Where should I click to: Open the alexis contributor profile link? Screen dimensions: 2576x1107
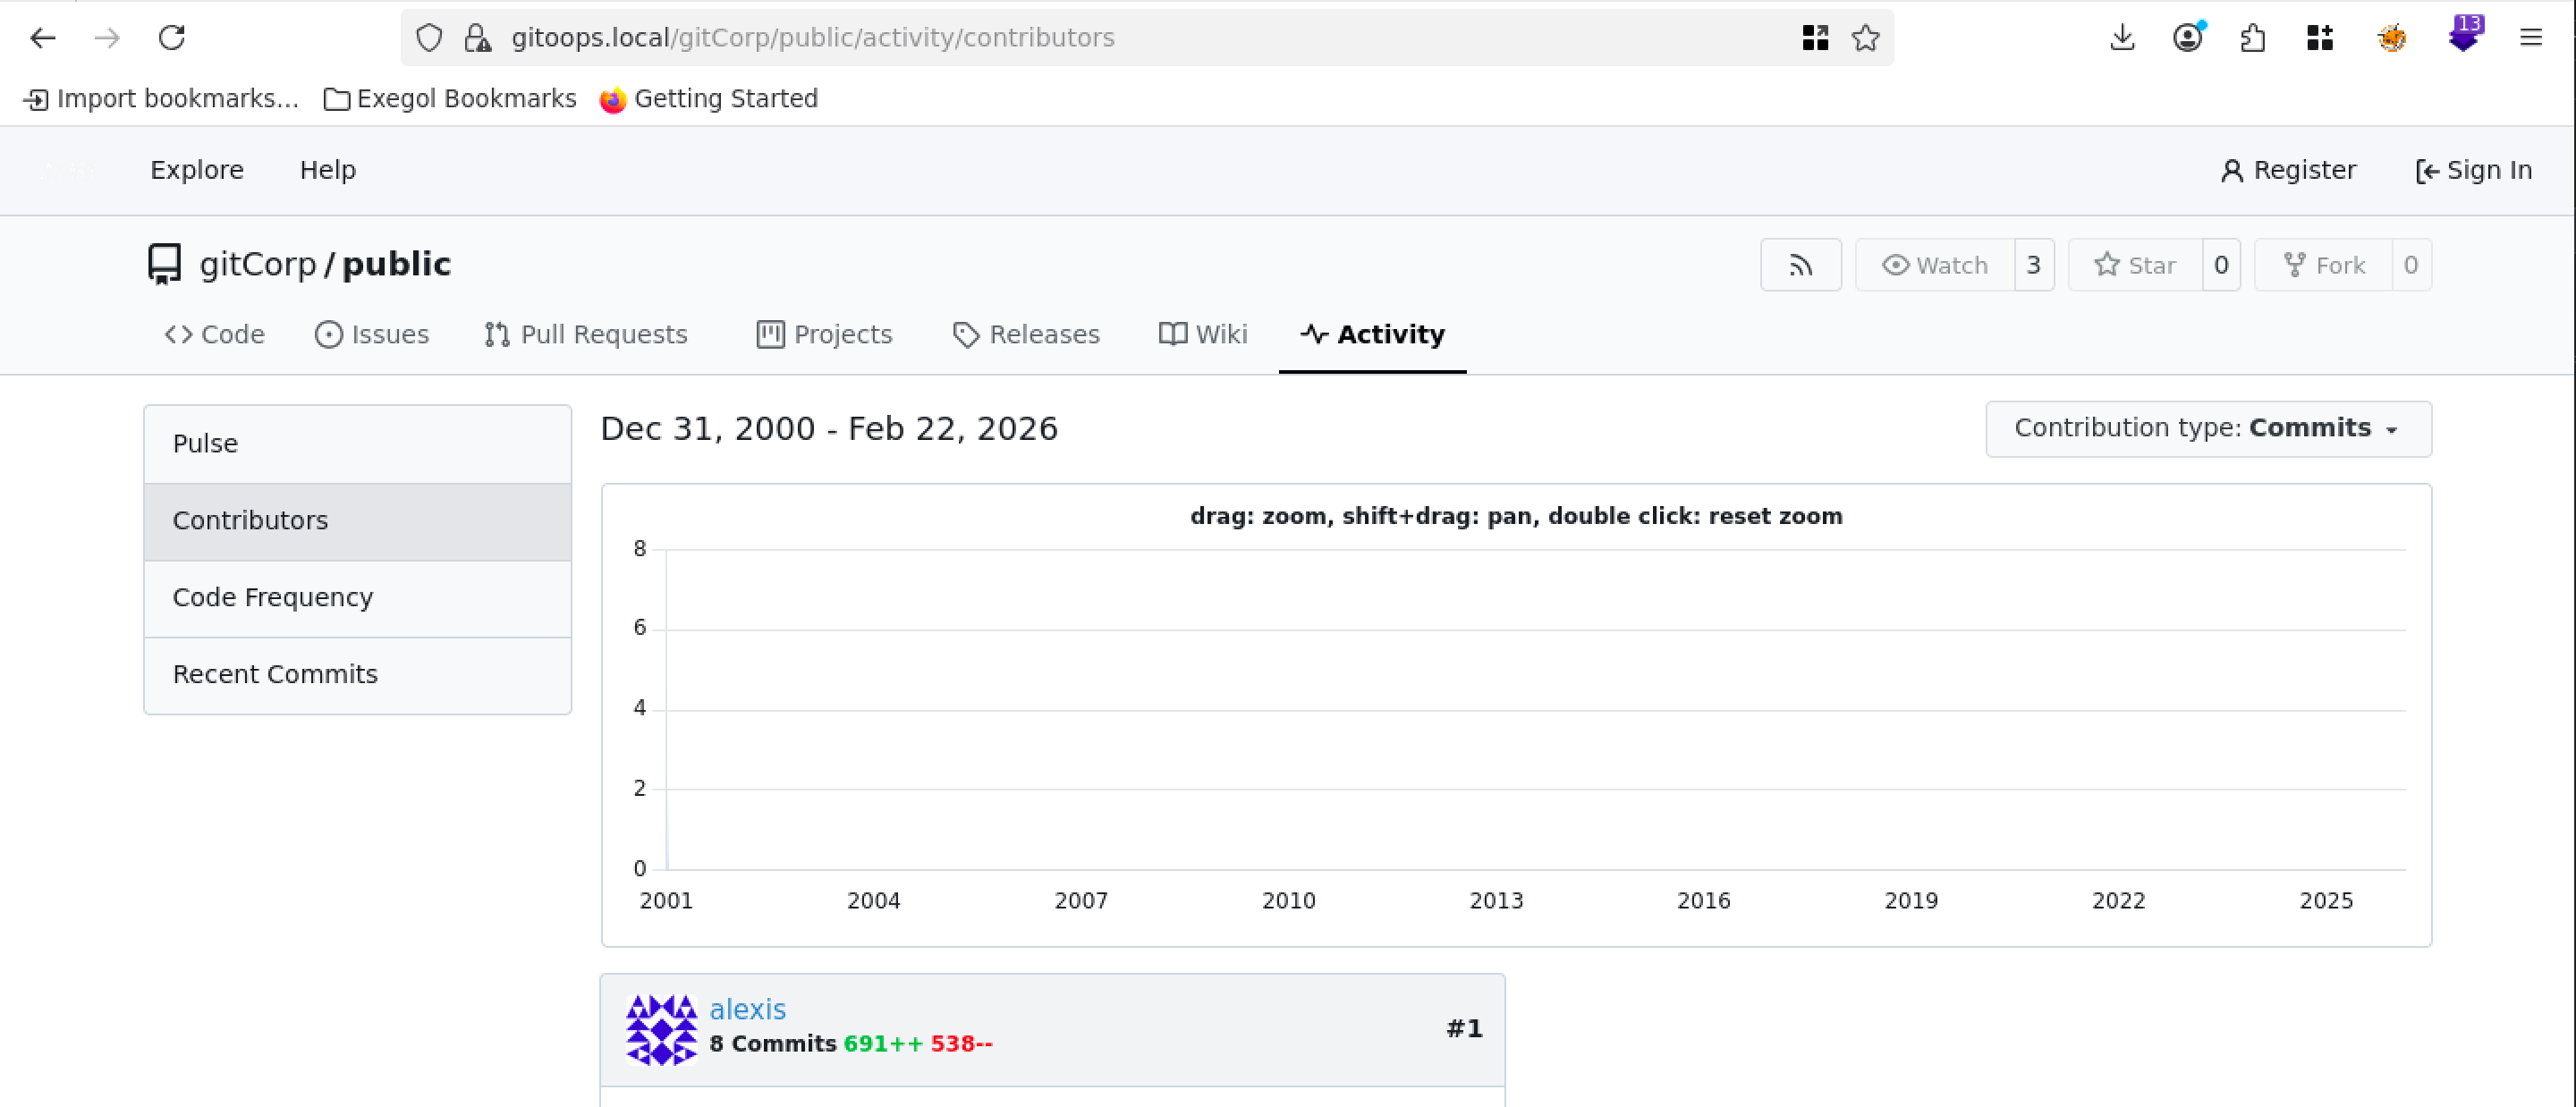click(x=747, y=1009)
